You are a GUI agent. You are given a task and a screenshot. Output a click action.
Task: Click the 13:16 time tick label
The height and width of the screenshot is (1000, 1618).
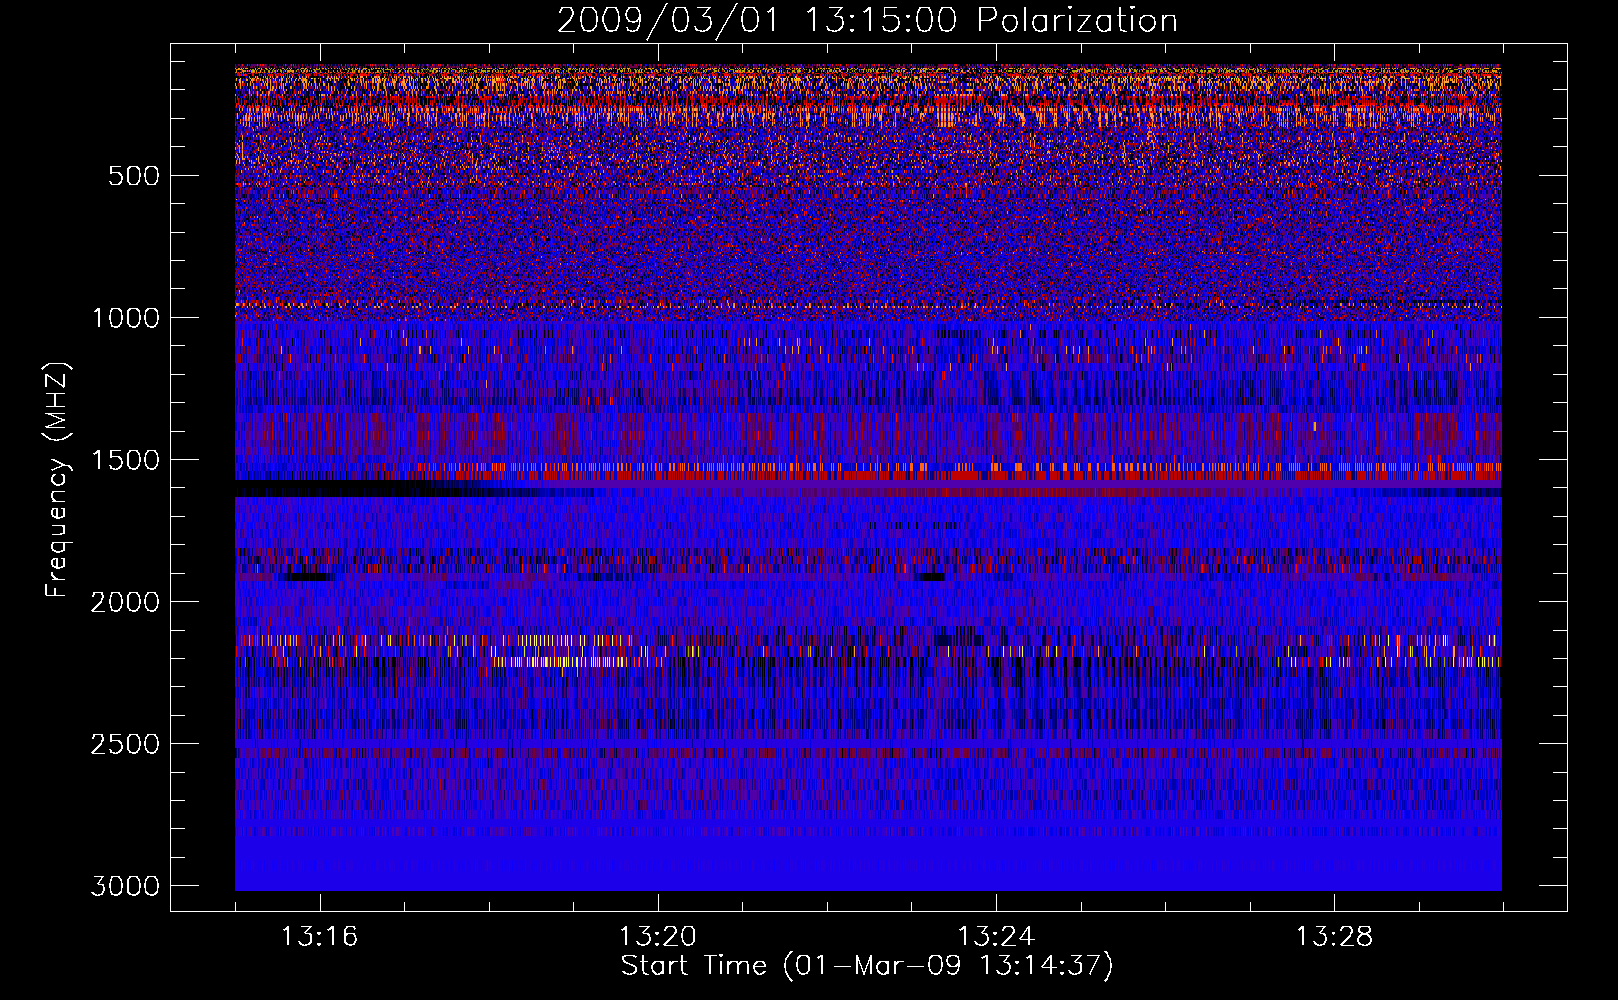(x=319, y=937)
